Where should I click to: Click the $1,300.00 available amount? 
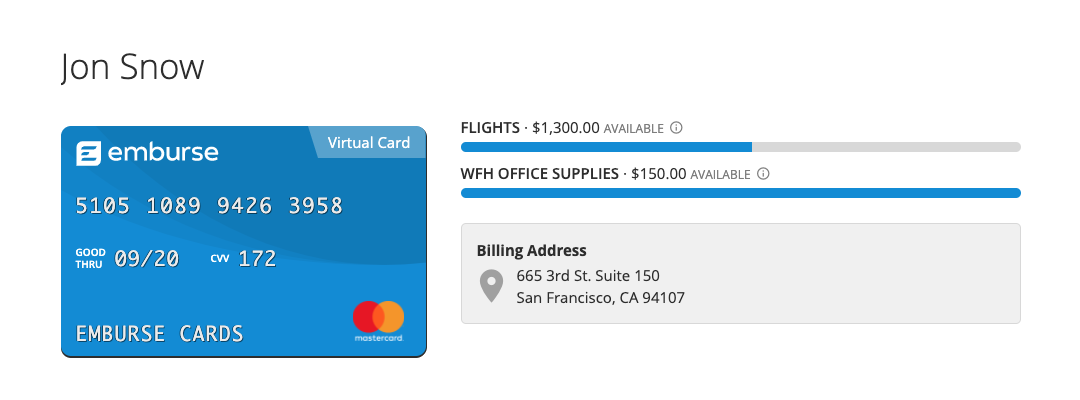click(x=565, y=128)
